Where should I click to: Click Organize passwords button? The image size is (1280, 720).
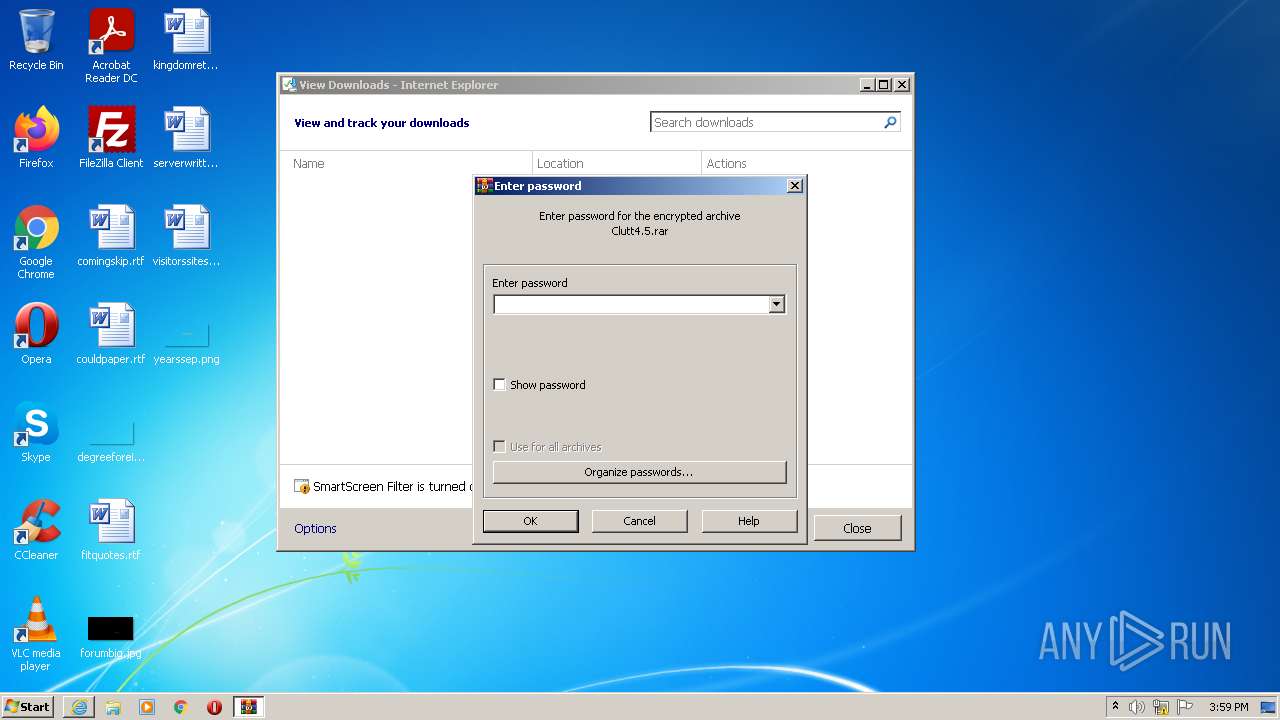click(639, 472)
